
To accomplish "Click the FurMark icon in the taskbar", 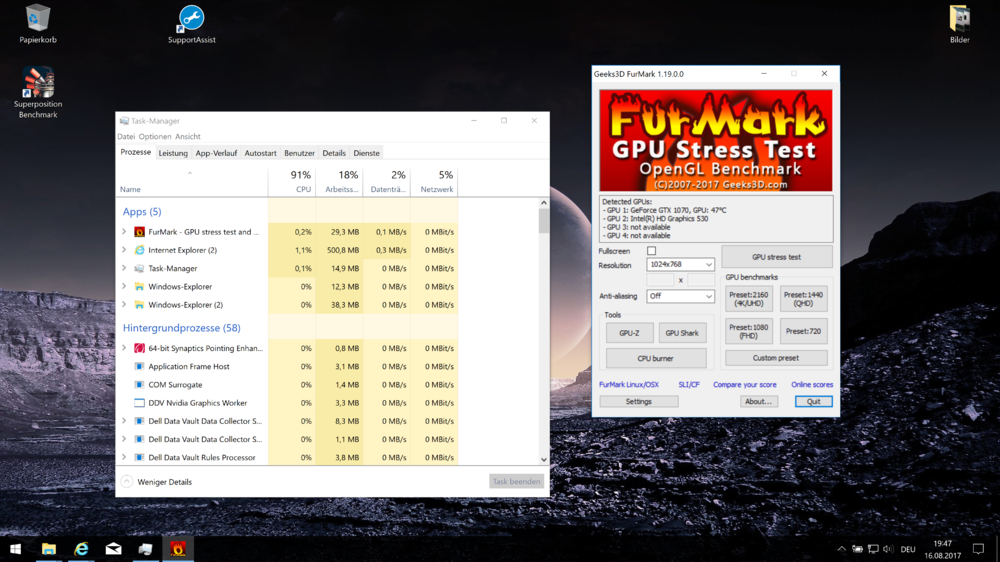I will [178, 549].
